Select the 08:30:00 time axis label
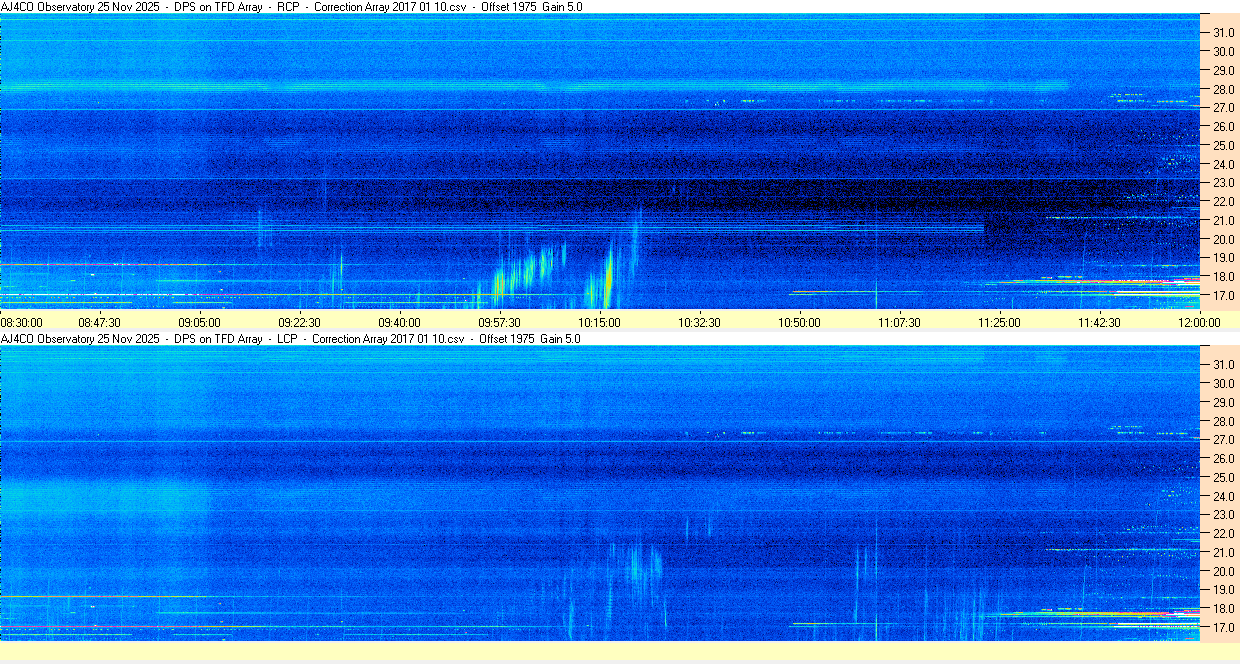Viewport: 1240px width, 664px height. coord(22,322)
